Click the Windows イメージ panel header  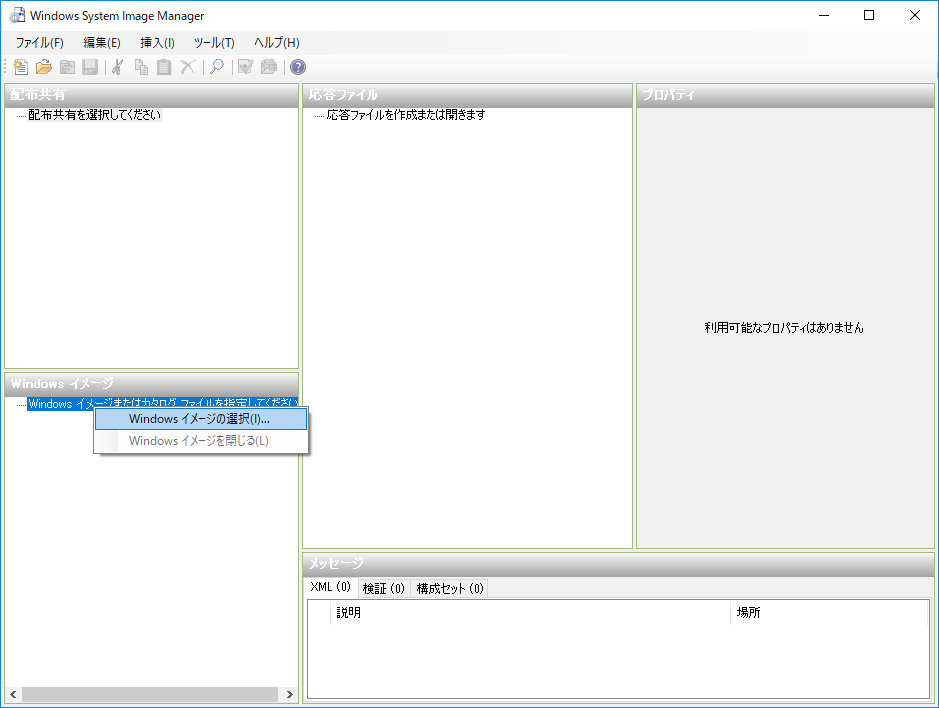(x=152, y=385)
